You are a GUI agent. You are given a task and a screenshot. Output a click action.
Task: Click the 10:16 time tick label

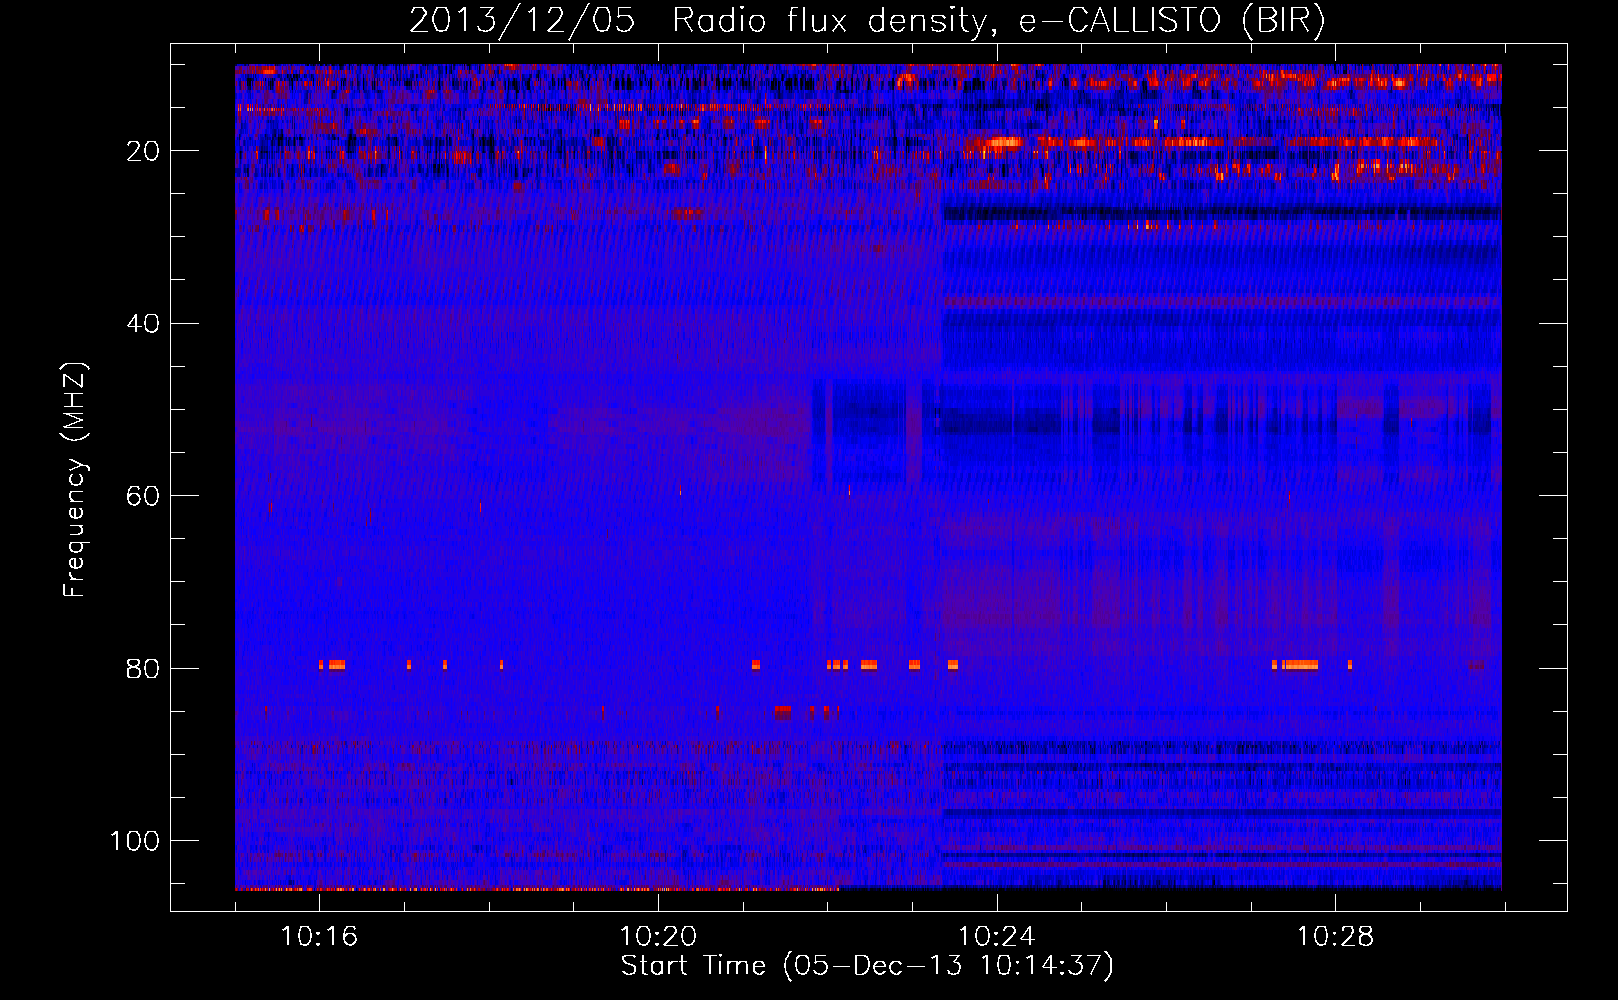click(x=319, y=937)
